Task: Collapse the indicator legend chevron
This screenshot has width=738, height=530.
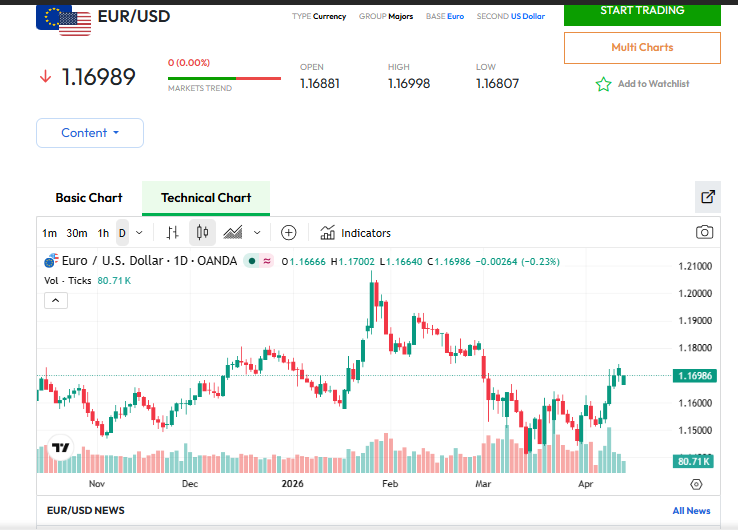Action: [56, 300]
